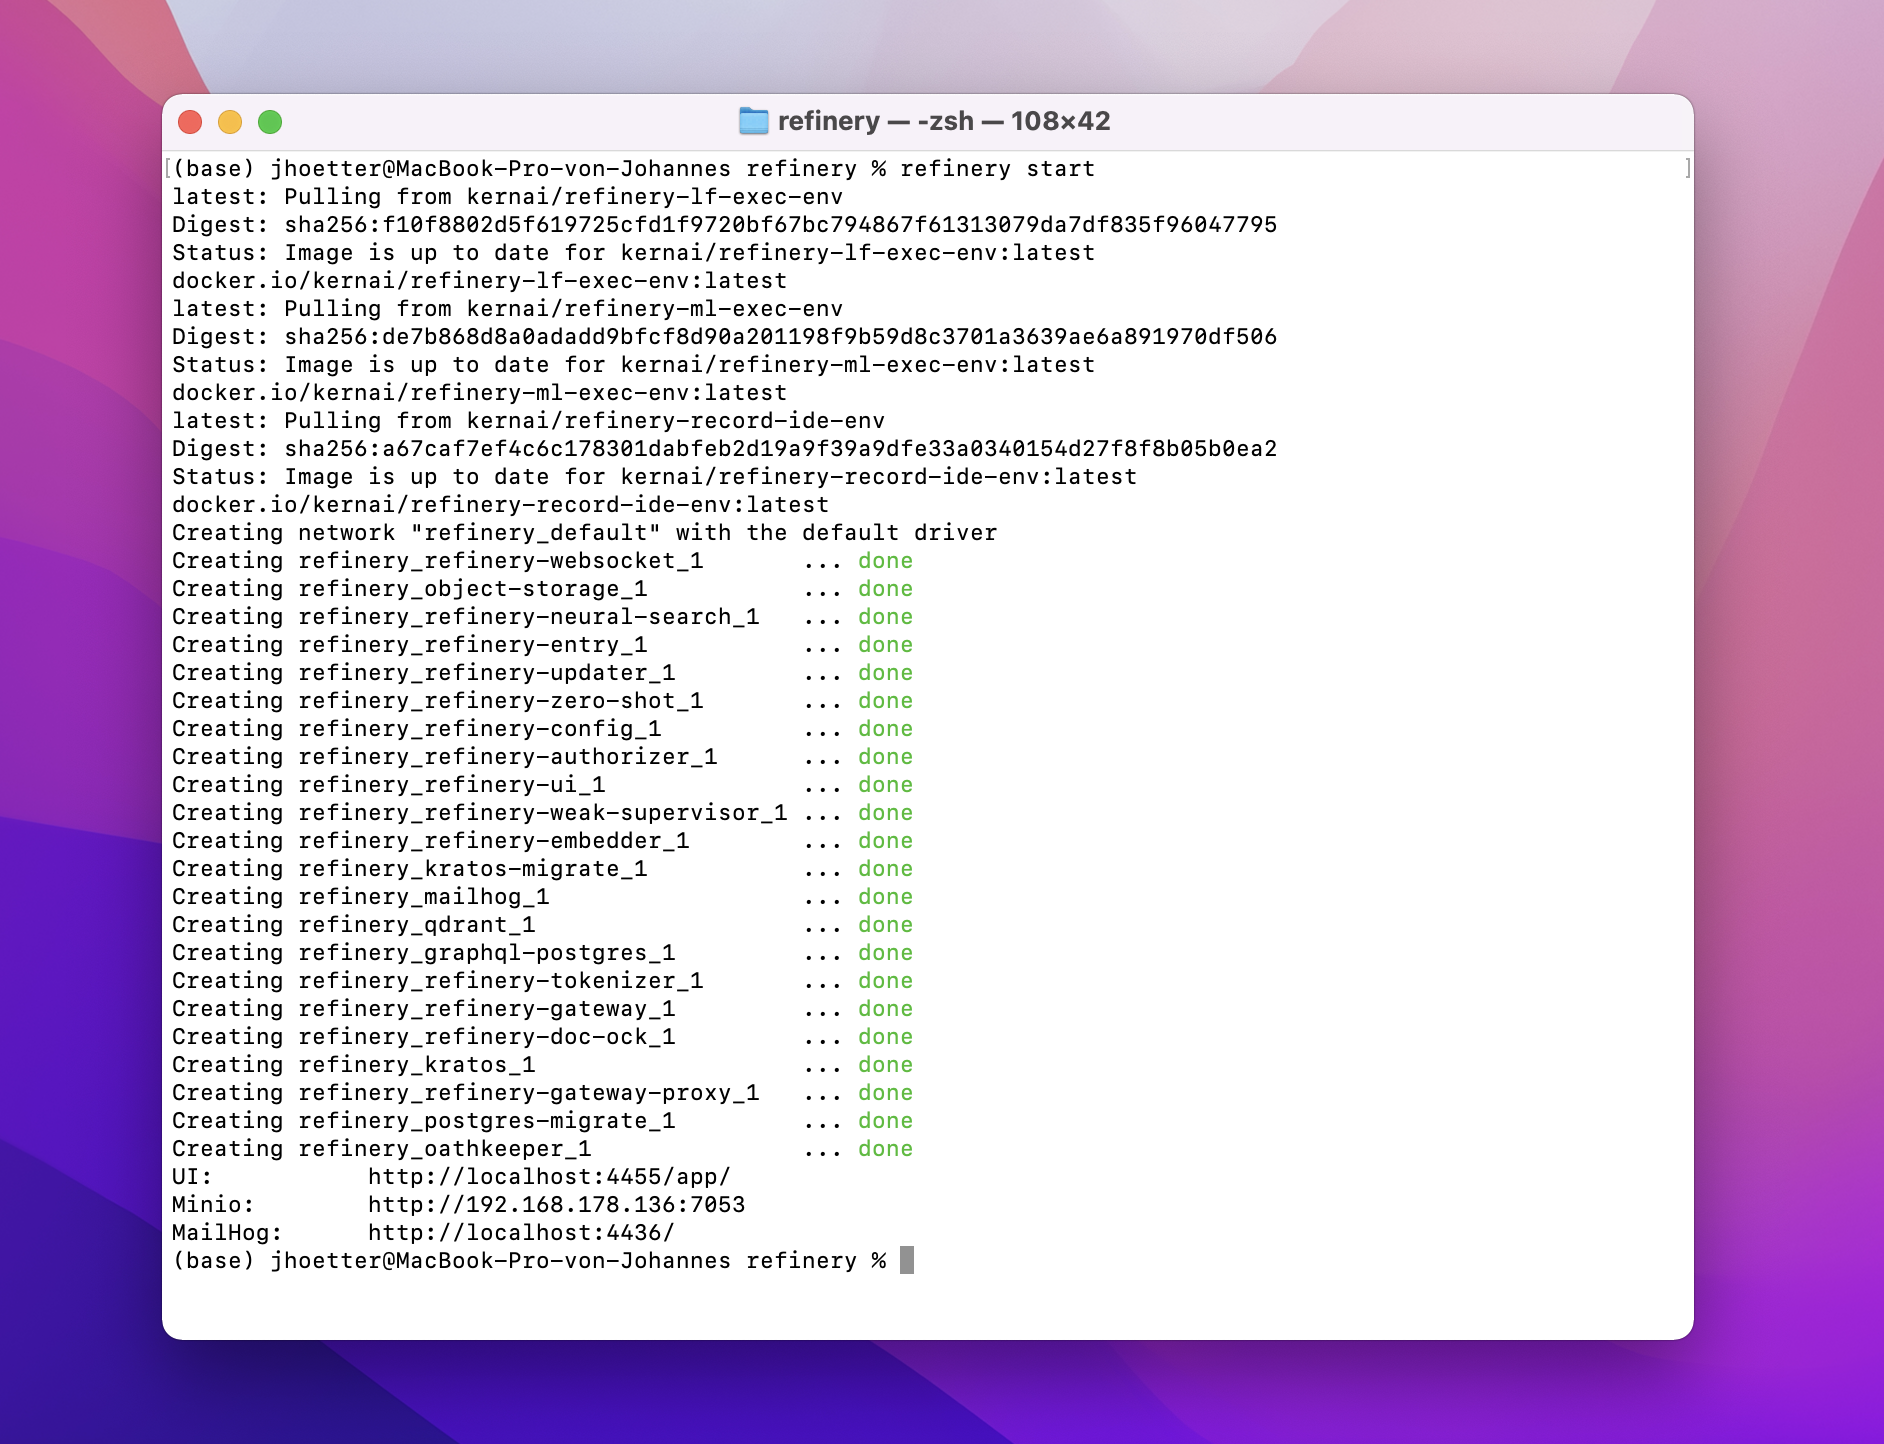Open the MailHog link localhost:4436/

point(521,1233)
